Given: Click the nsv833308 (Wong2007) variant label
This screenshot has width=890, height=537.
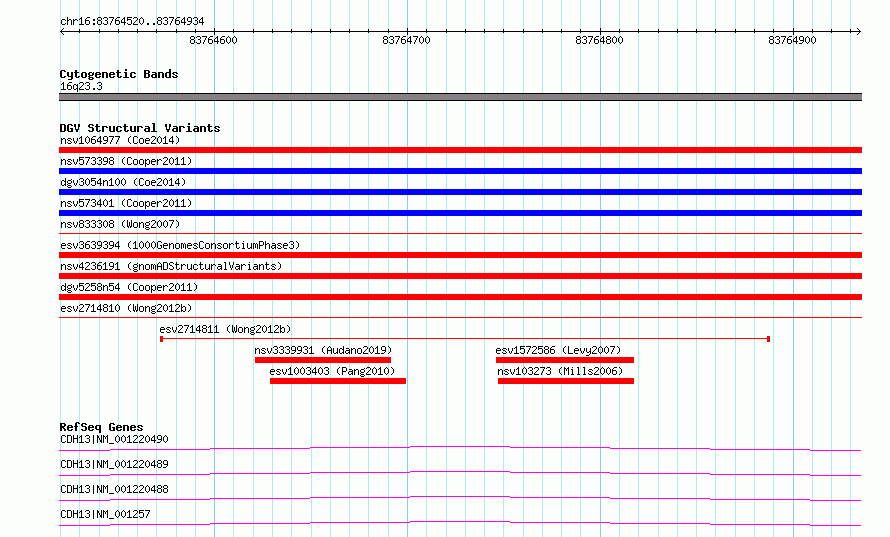Looking at the screenshot, I should click(x=120, y=224).
